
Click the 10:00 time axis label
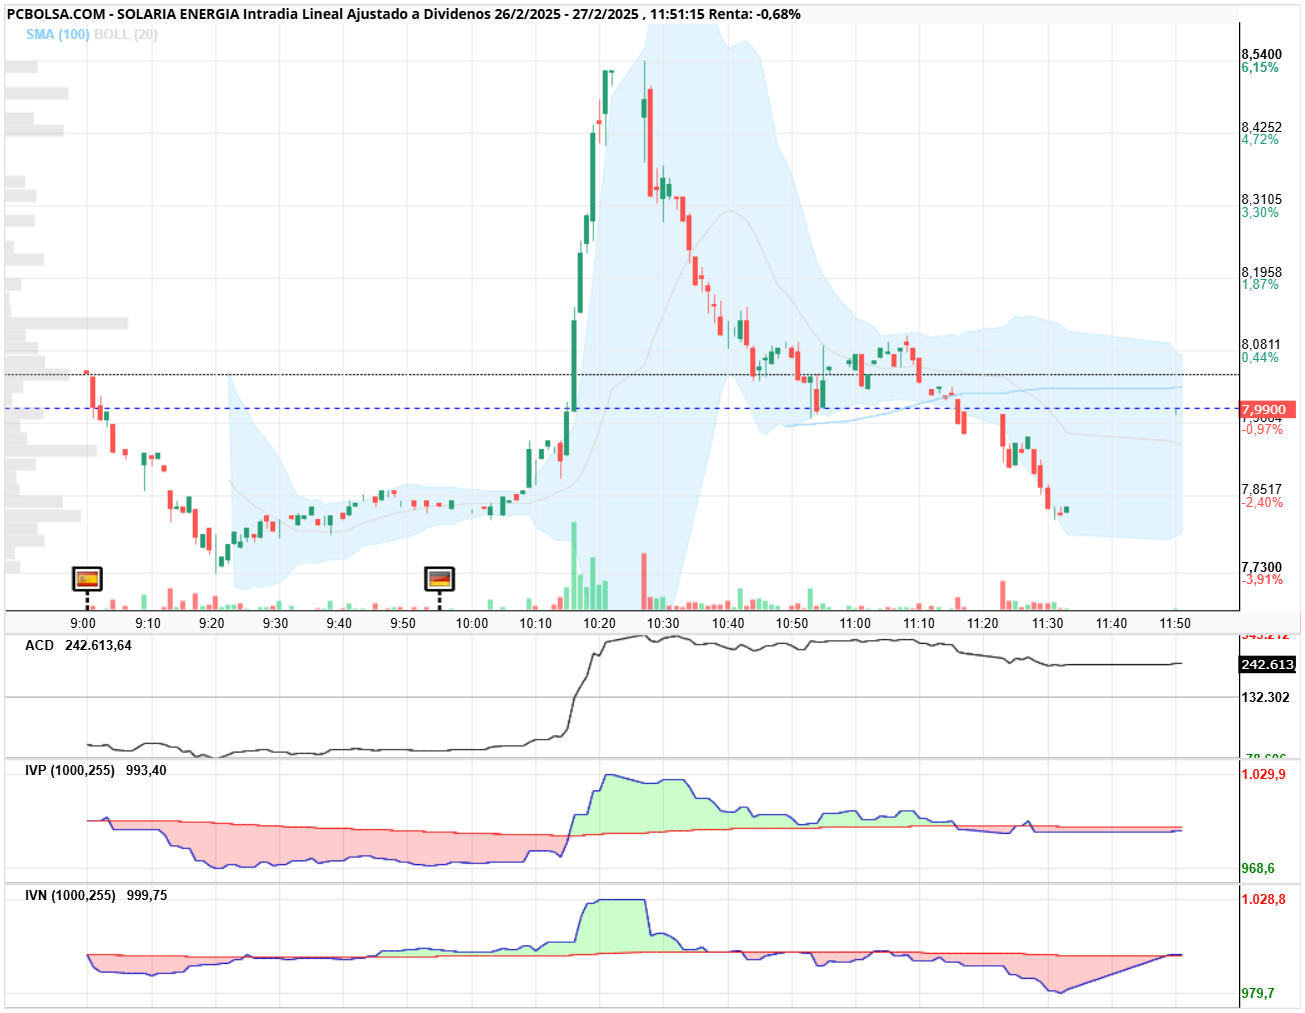(x=472, y=623)
